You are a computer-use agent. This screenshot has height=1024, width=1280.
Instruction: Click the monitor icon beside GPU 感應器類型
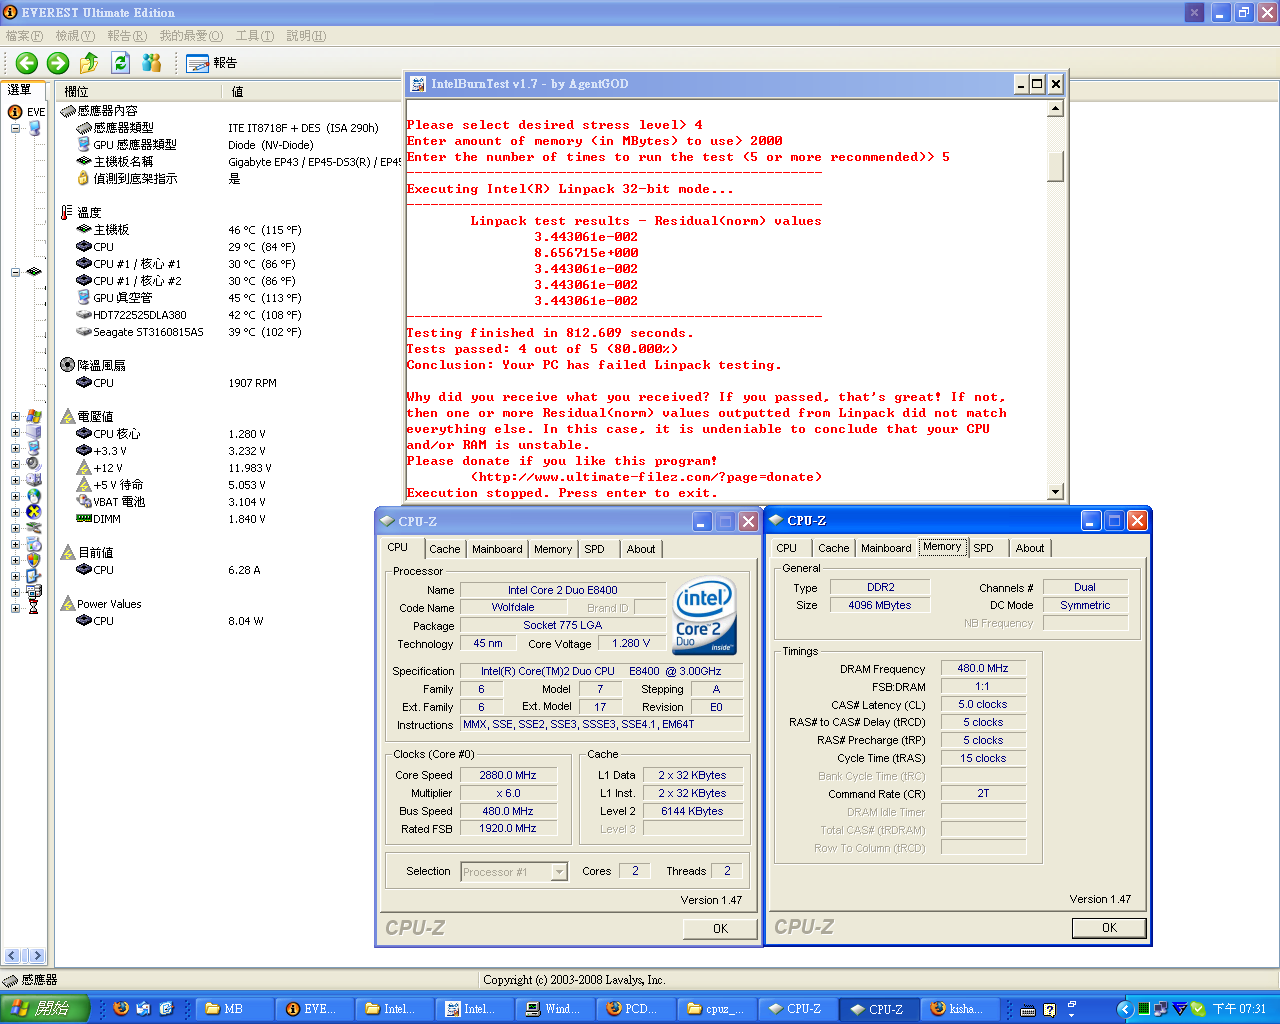point(84,145)
